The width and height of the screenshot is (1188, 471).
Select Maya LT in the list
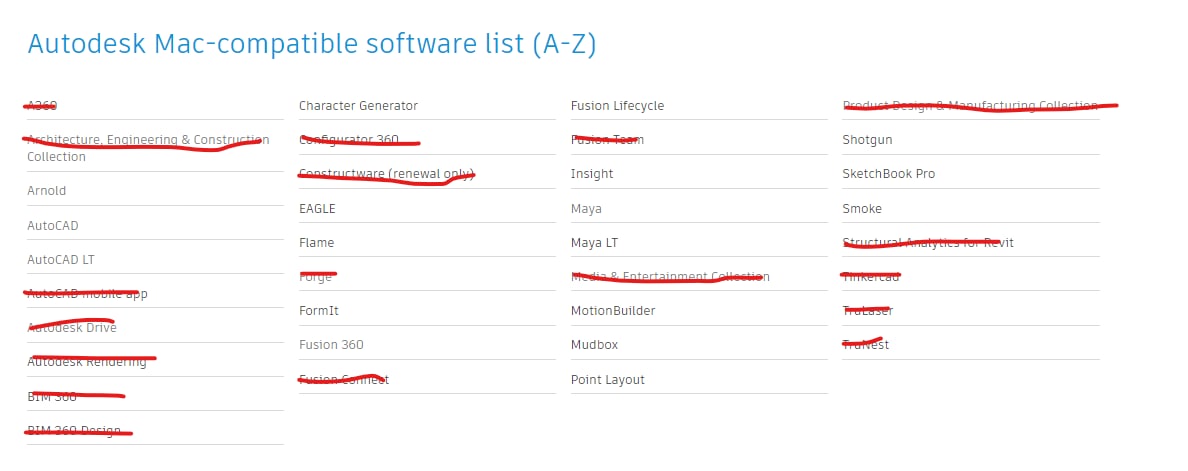[594, 243]
